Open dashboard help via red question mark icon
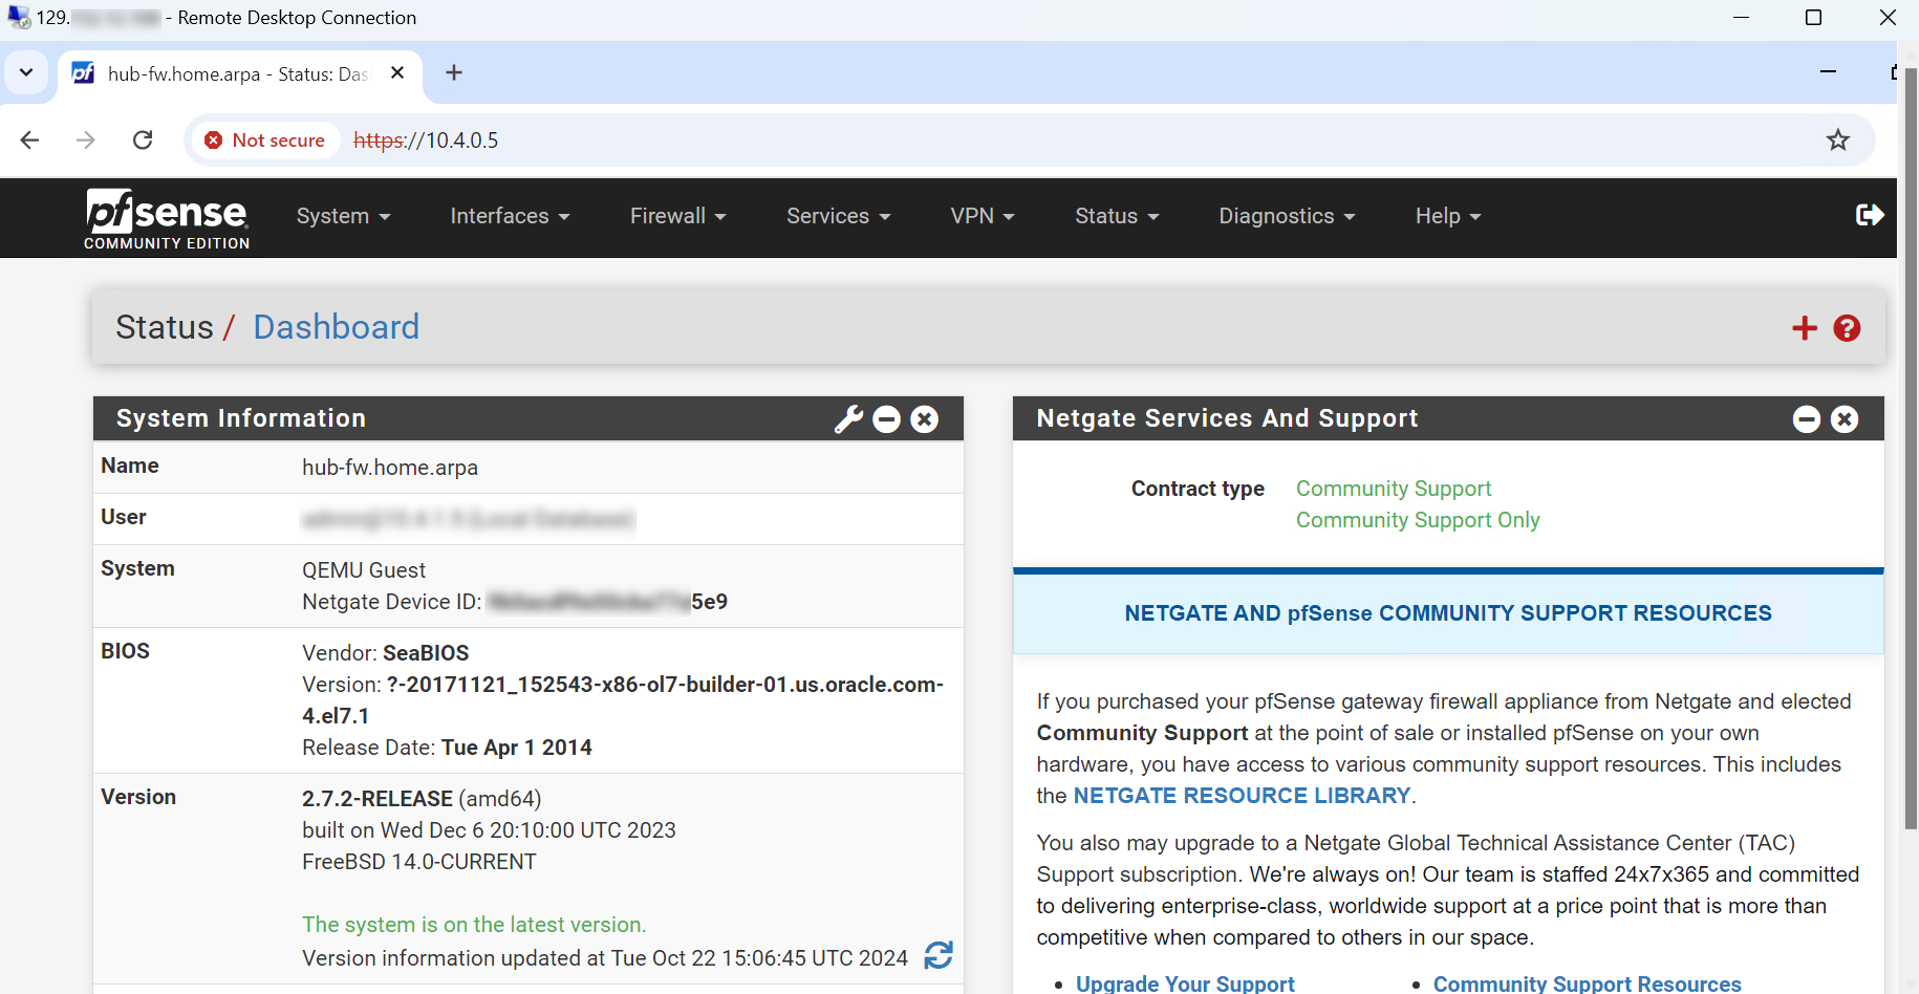Screen dimensions: 1919x994 1847,328
